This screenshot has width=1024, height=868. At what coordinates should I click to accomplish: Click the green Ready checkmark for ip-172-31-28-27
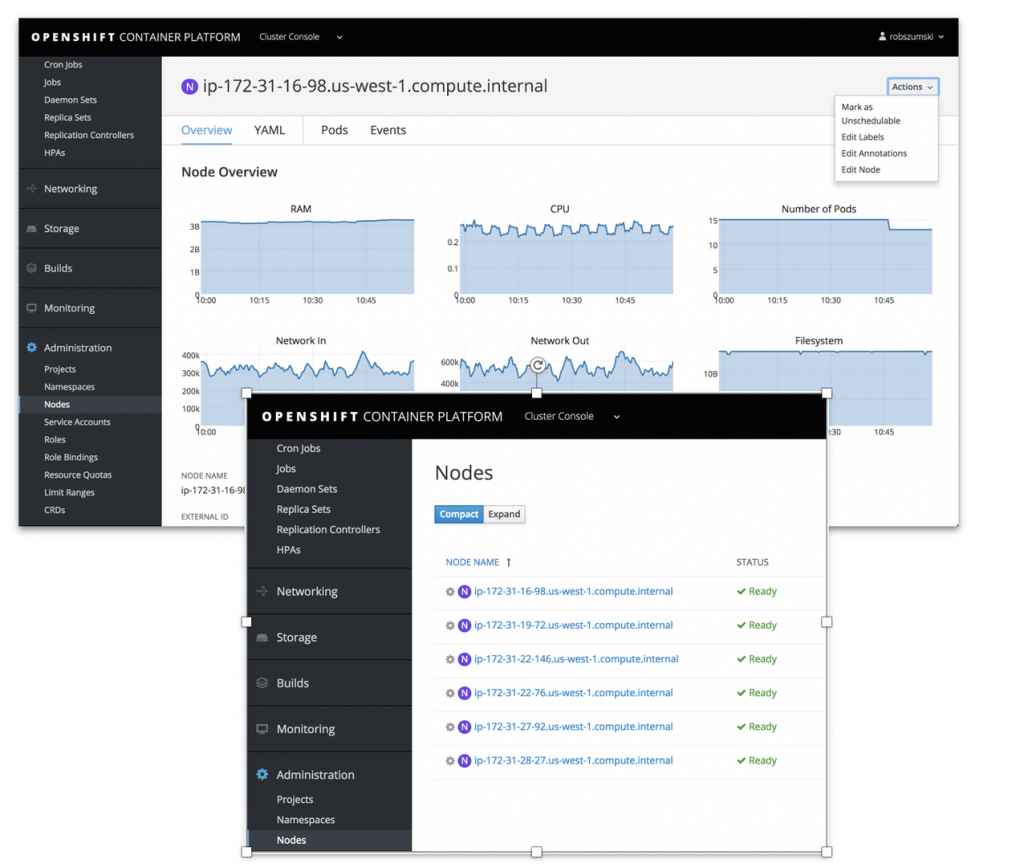pyautogui.click(x=743, y=760)
